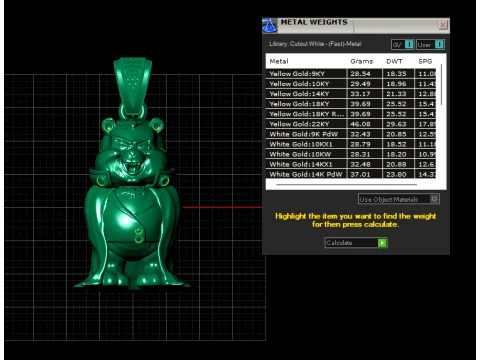Click the SPG column header
Viewport: 480px width, 360px height.
425,61
